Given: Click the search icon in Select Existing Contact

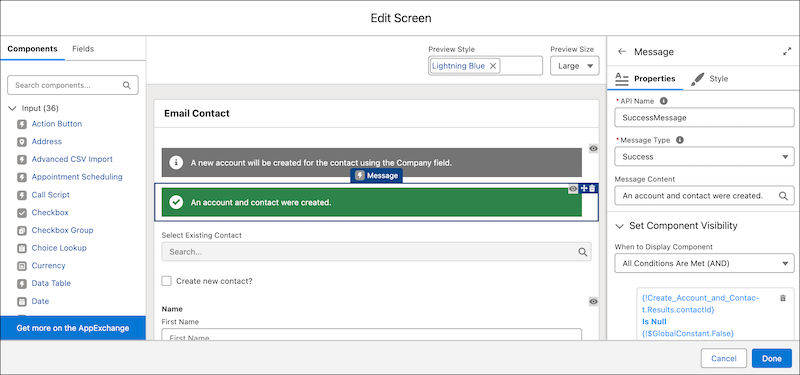Looking at the screenshot, I should [x=582, y=252].
